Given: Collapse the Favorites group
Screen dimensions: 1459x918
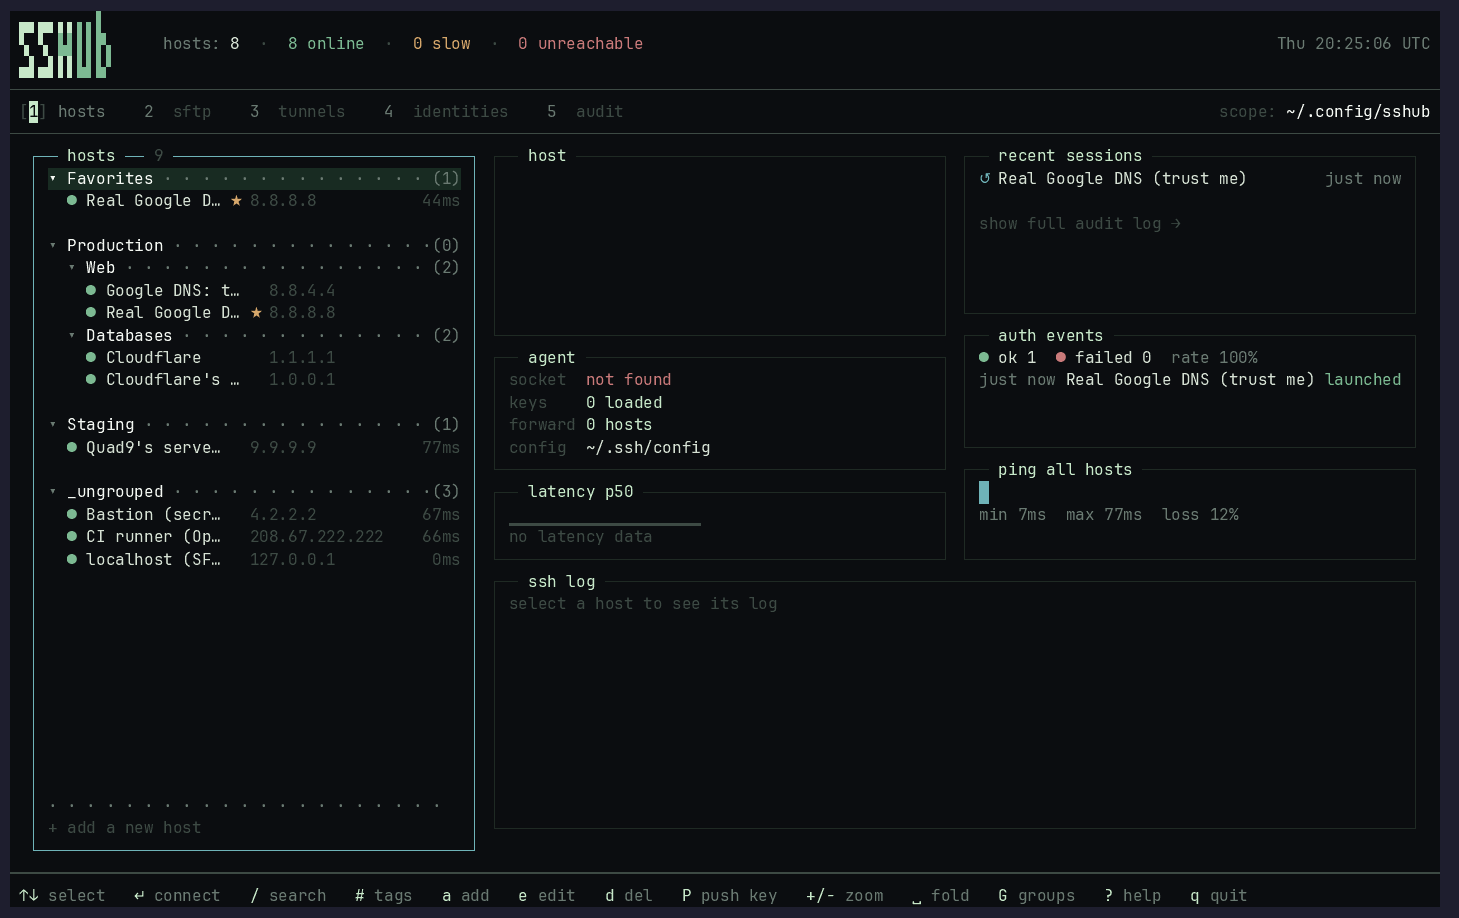Looking at the screenshot, I should pos(53,179).
